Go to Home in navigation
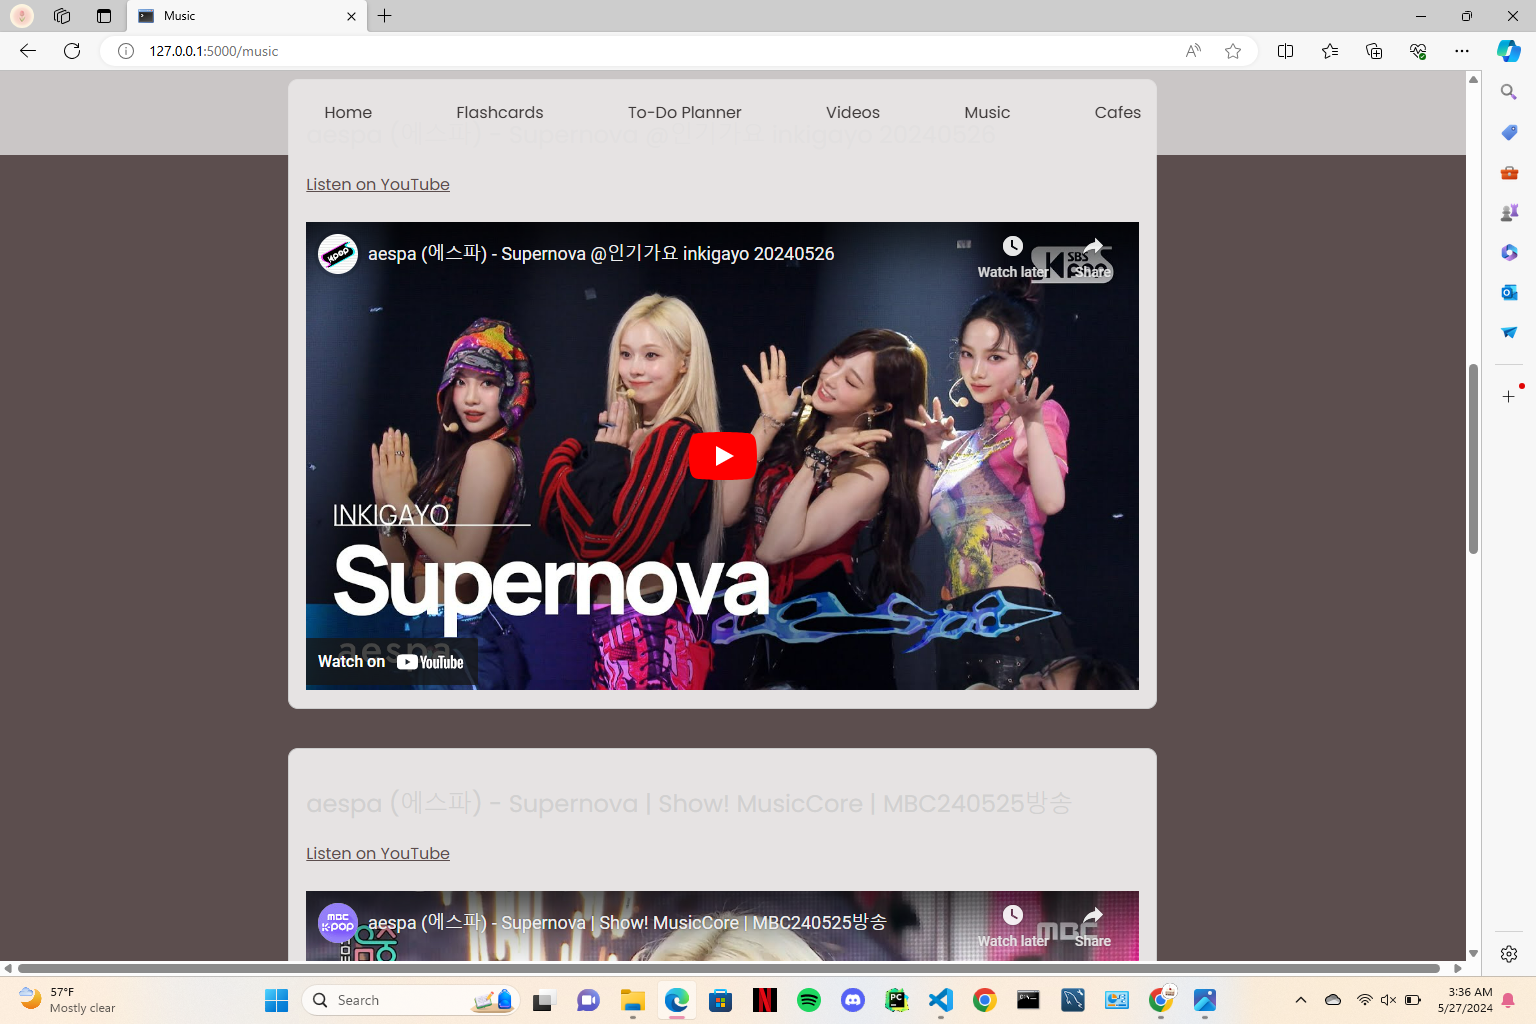Viewport: 1536px width, 1024px height. (348, 112)
